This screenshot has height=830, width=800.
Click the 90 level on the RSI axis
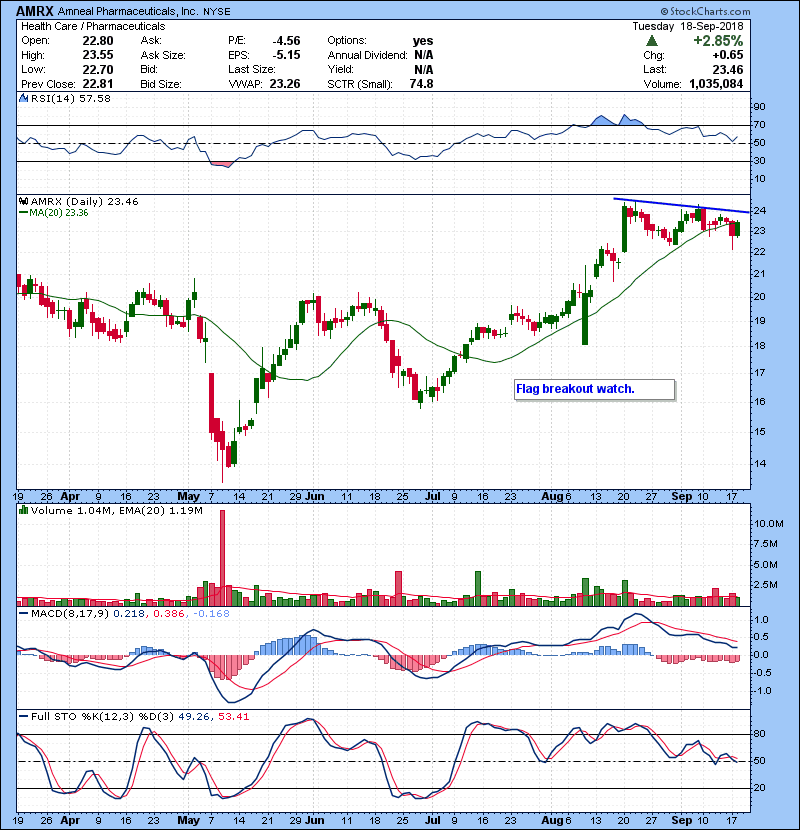(x=759, y=107)
